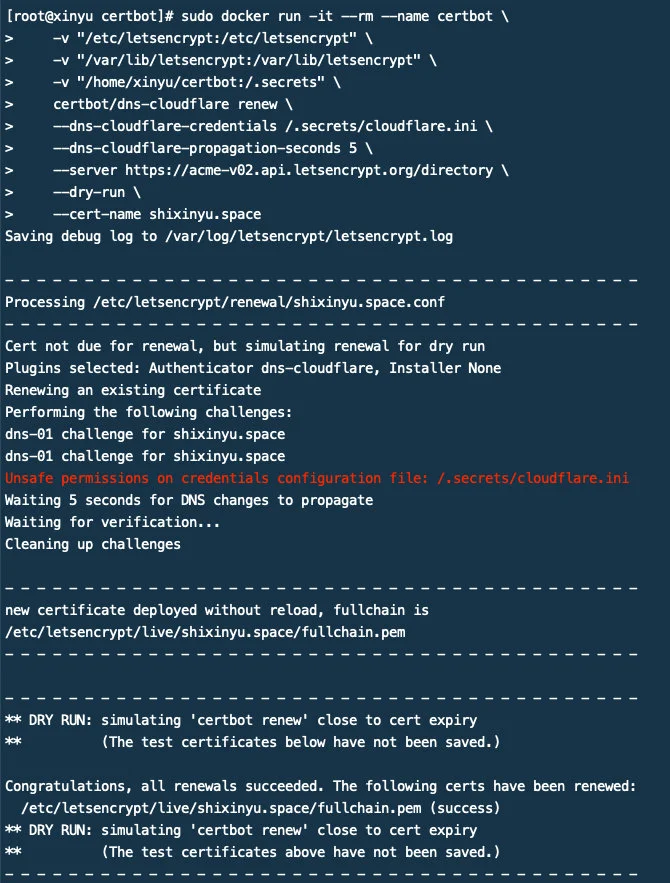Click the red unsafe permissions warning
The image size is (670, 883).
(x=317, y=478)
